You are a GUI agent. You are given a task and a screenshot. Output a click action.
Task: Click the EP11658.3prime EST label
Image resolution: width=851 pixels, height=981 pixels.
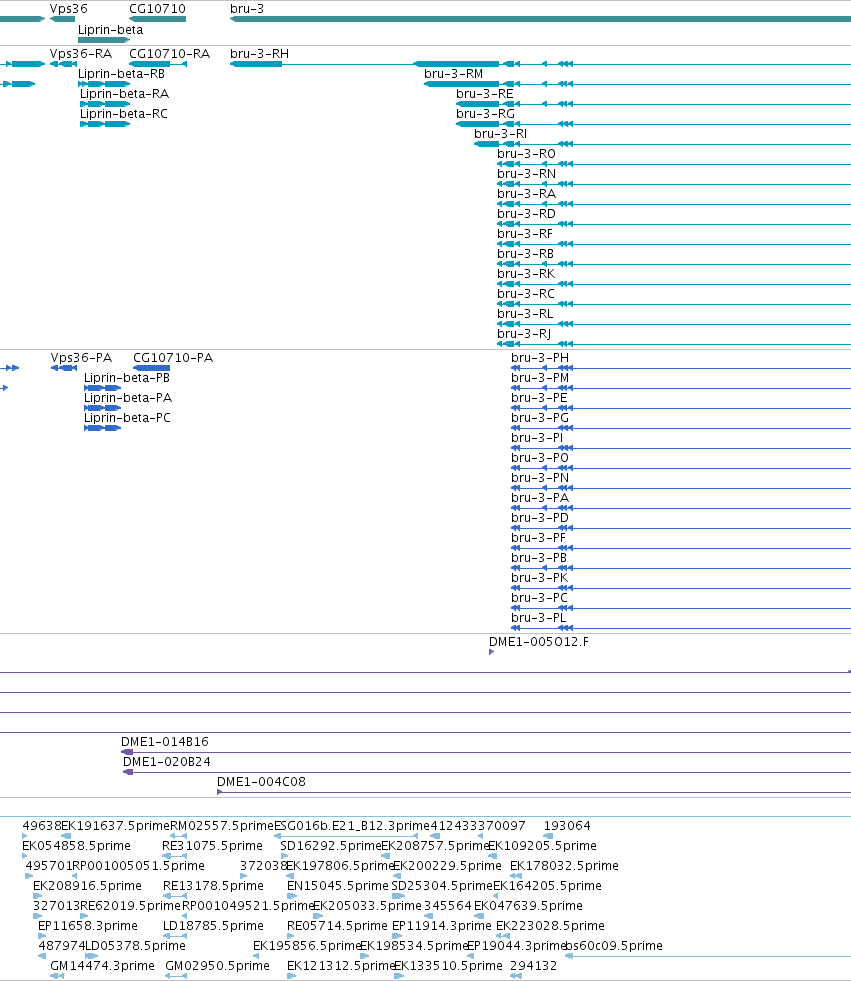(88, 926)
